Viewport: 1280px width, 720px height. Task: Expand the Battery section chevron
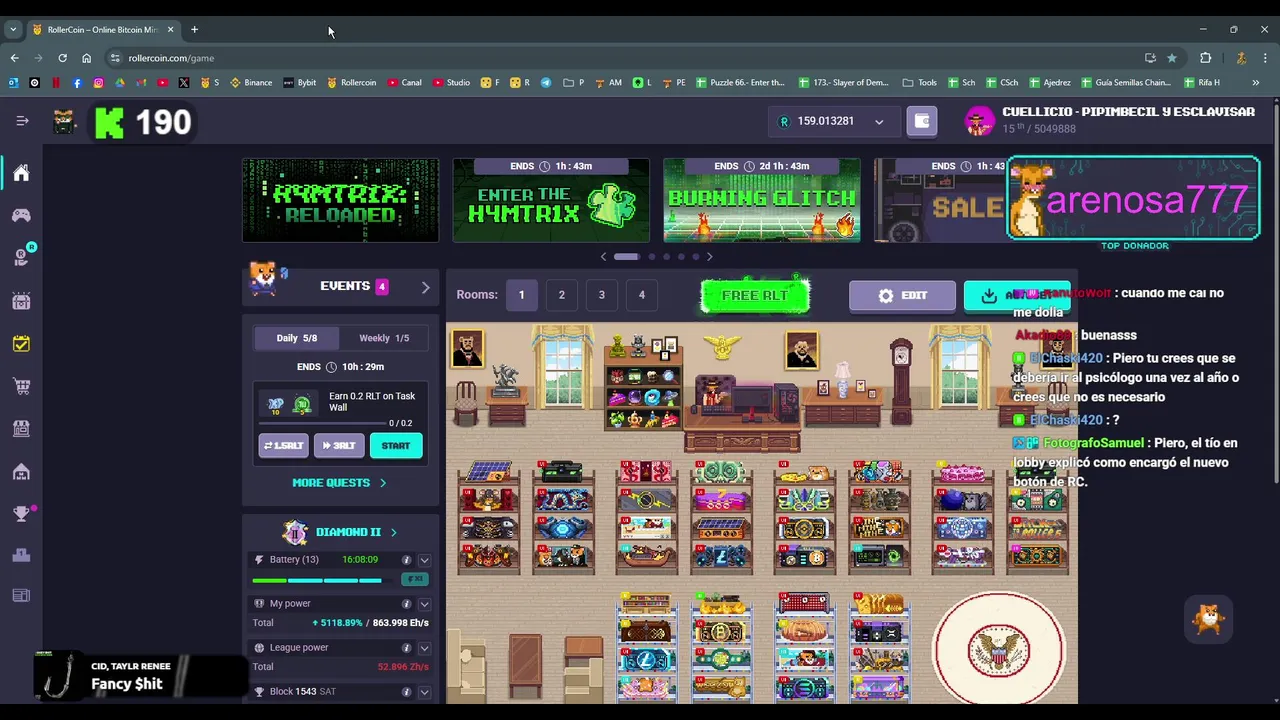[x=424, y=560]
